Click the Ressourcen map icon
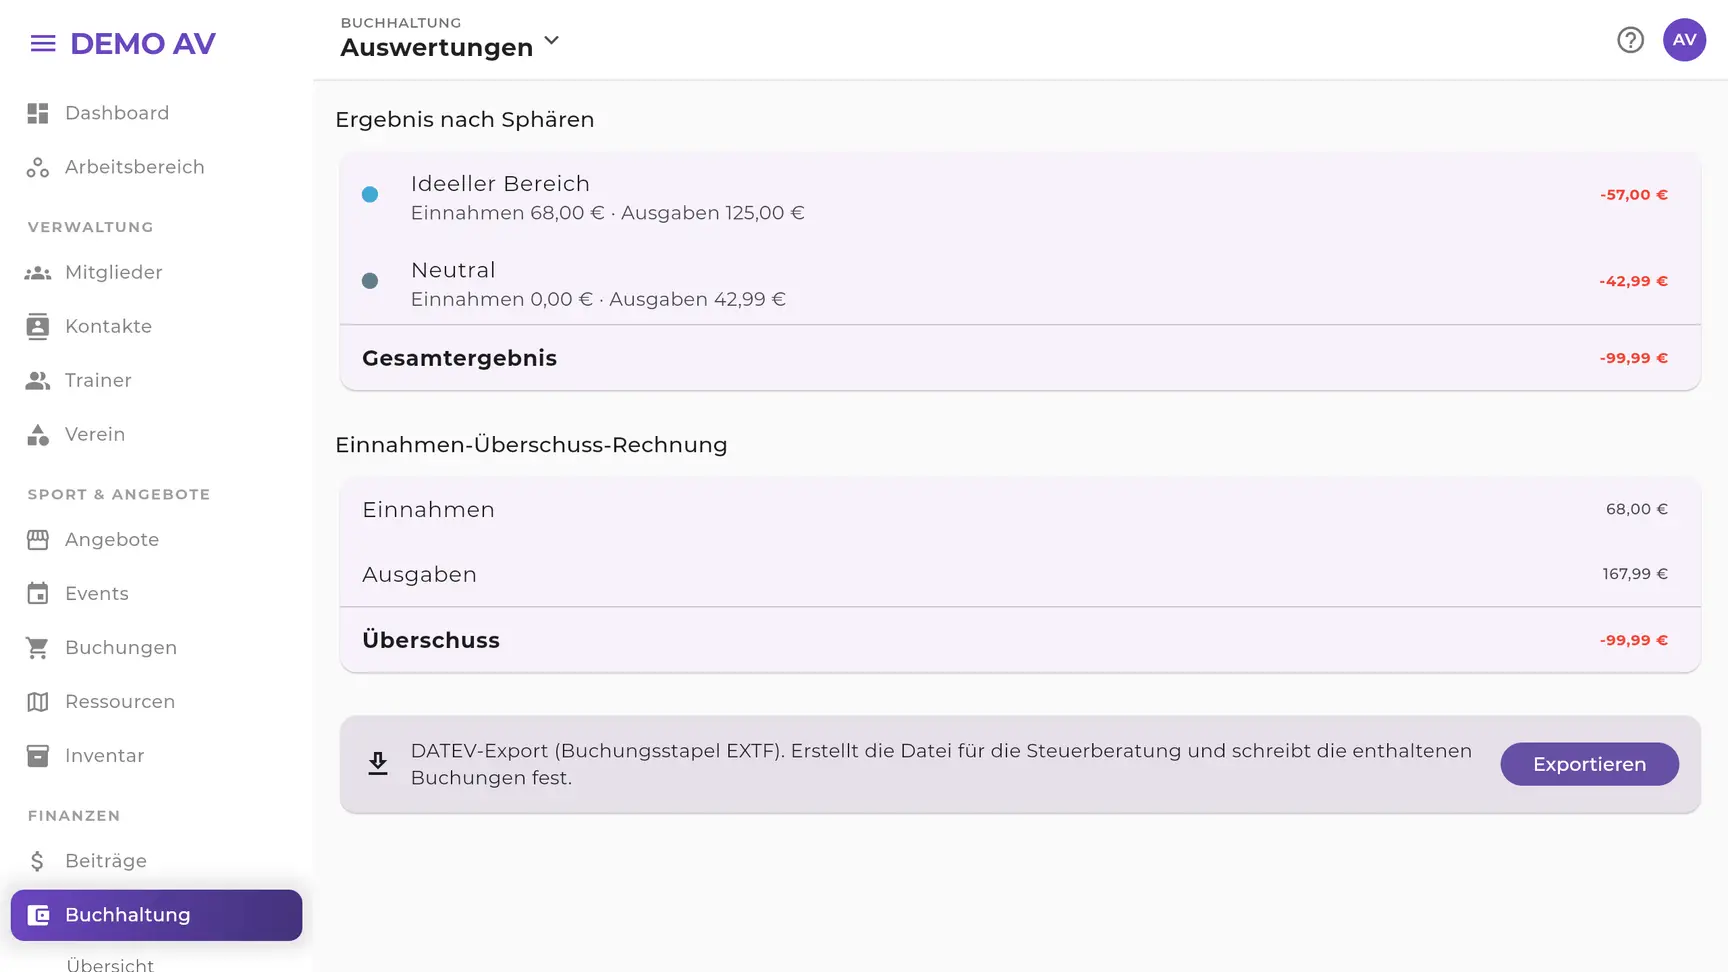The height and width of the screenshot is (972, 1728). coord(38,702)
